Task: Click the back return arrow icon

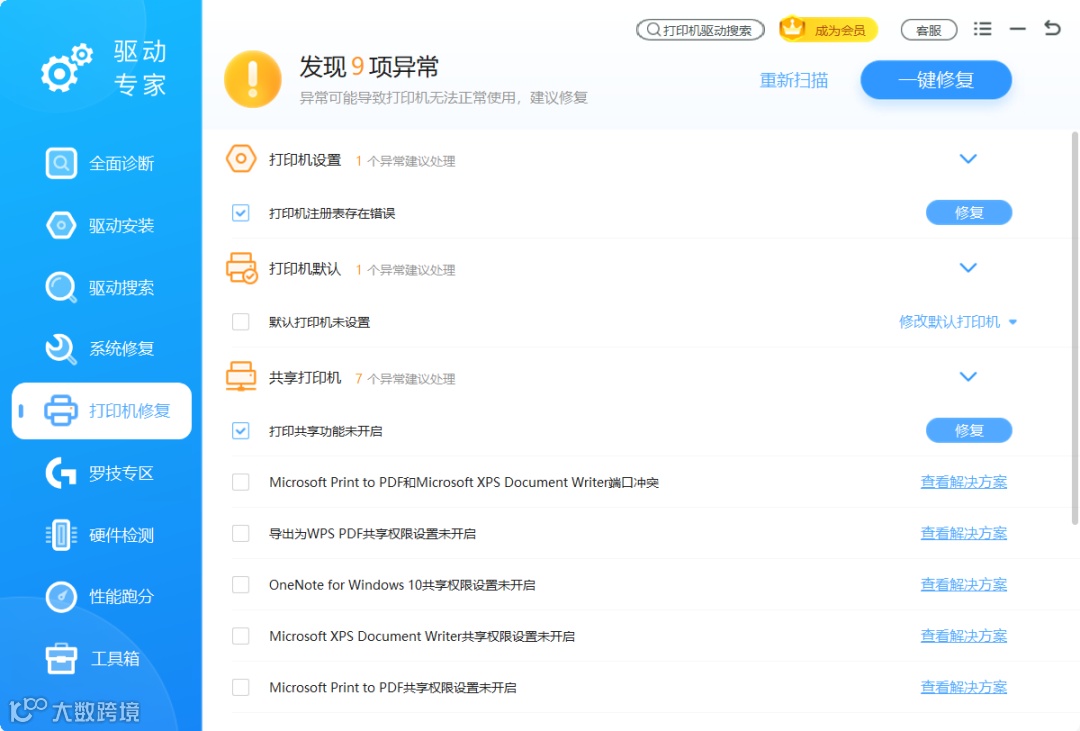Action: click(x=1052, y=28)
